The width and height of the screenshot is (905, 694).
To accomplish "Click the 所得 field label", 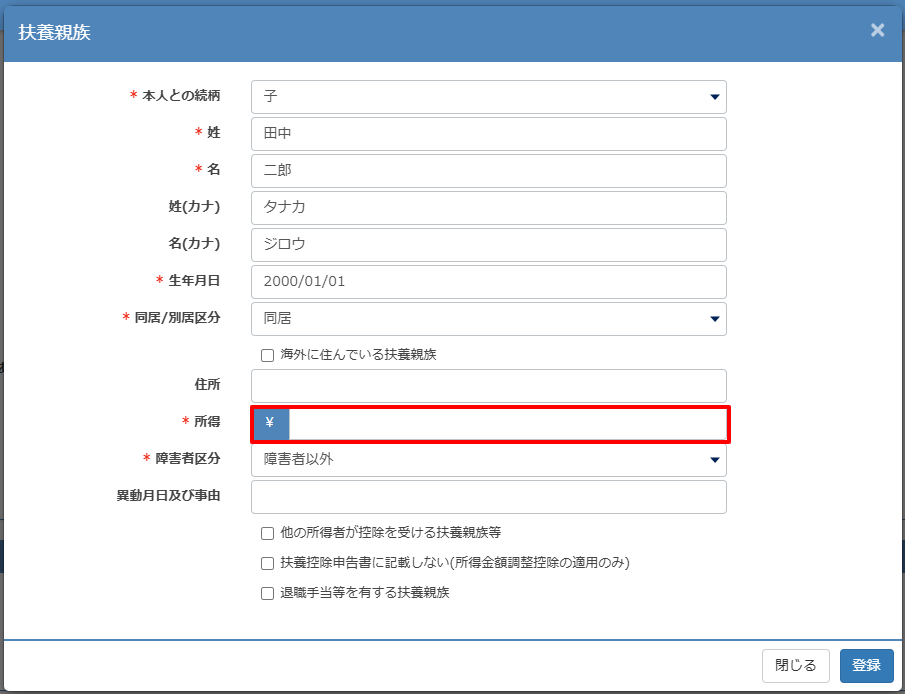I will click(x=207, y=422).
